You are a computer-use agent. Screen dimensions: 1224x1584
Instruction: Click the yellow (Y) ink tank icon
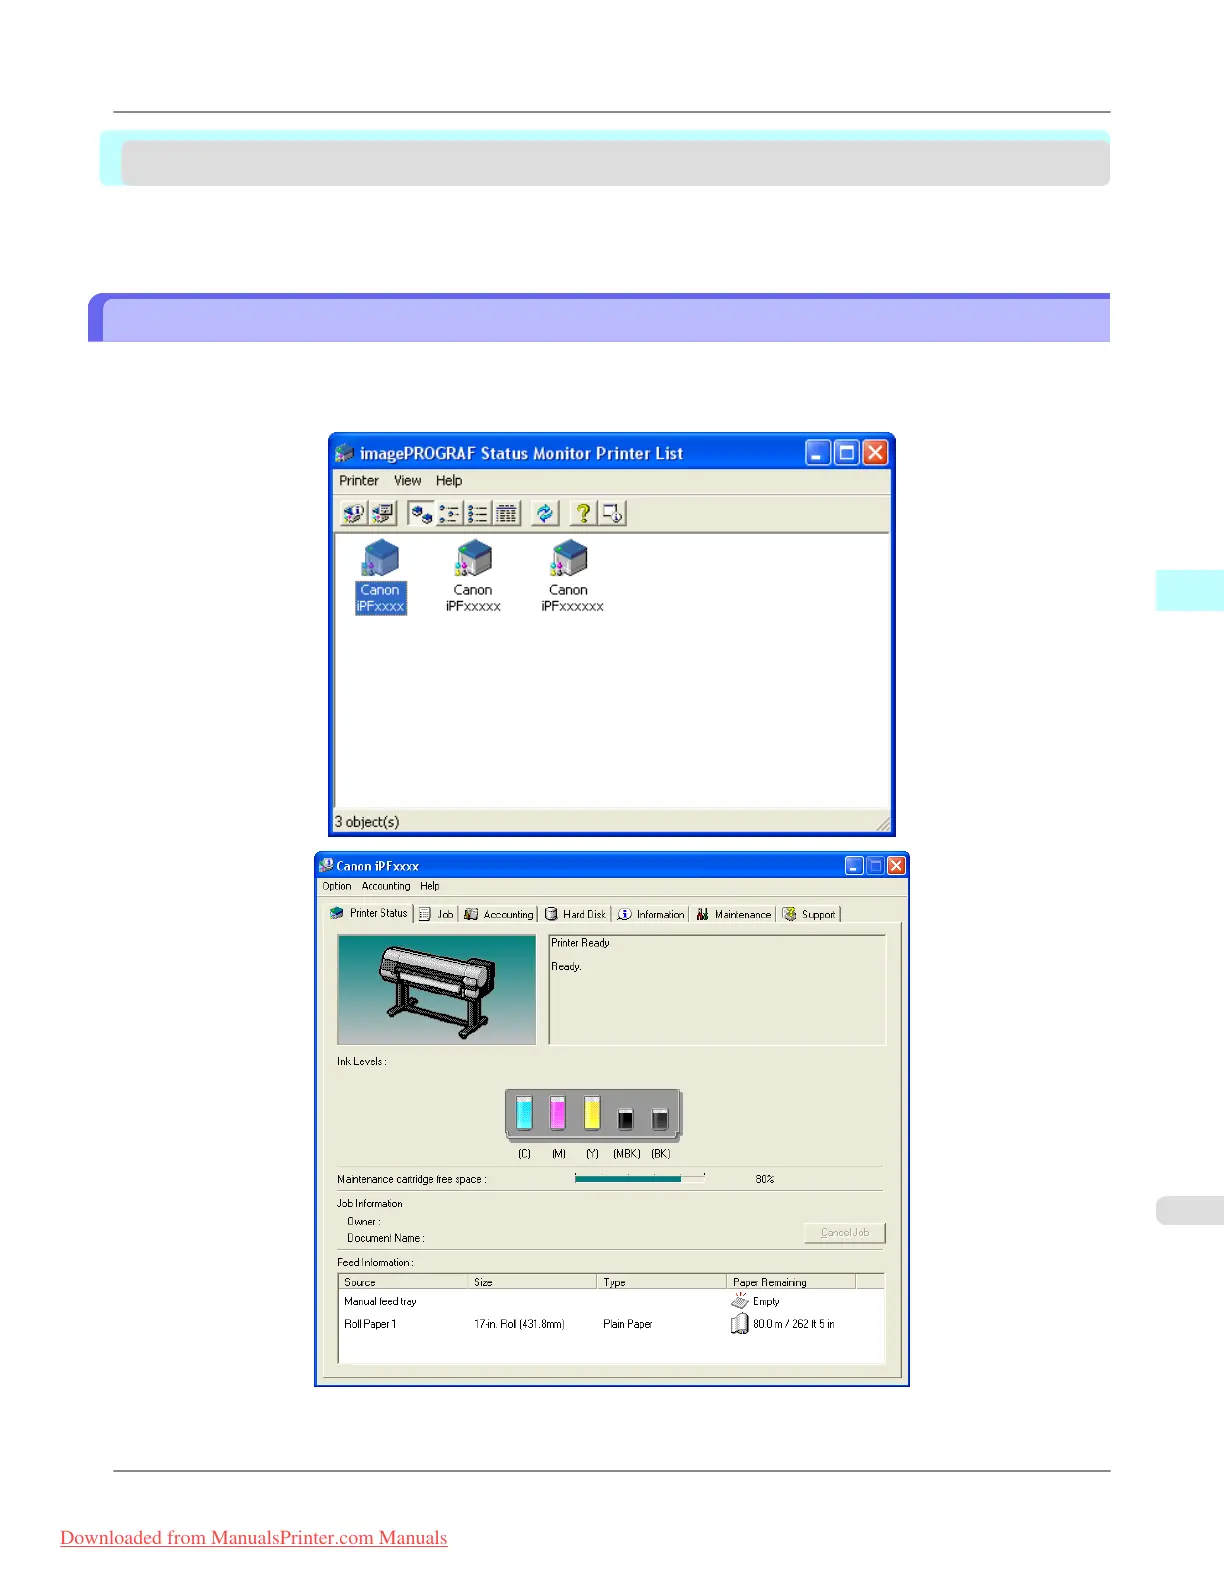[592, 1112]
